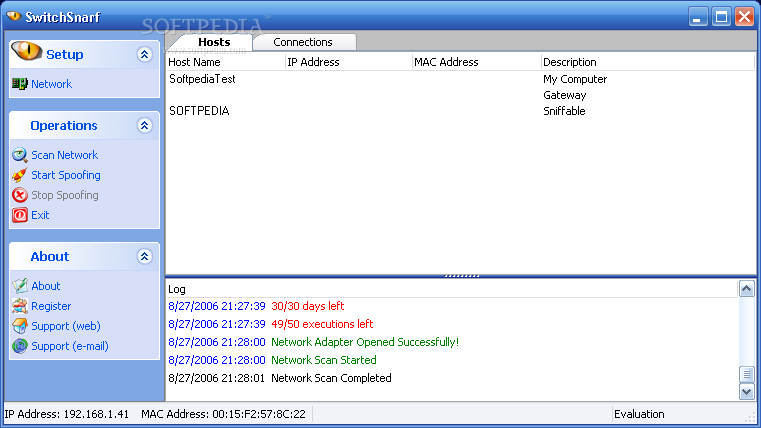Click the Log panel header
761x428 pixels.
click(452, 289)
